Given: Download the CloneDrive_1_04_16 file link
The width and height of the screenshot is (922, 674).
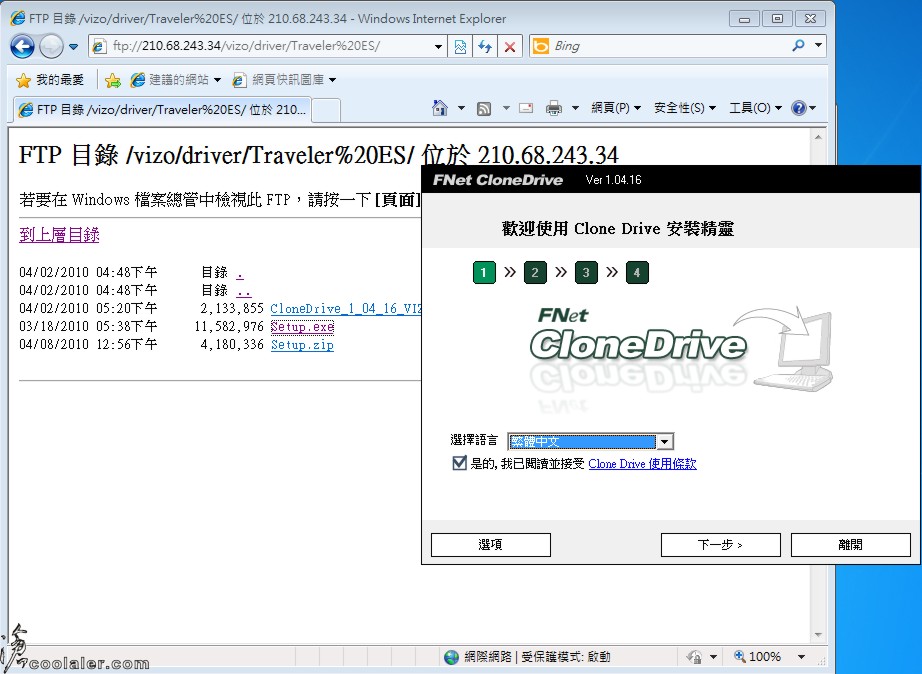Looking at the screenshot, I should coord(346,309).
